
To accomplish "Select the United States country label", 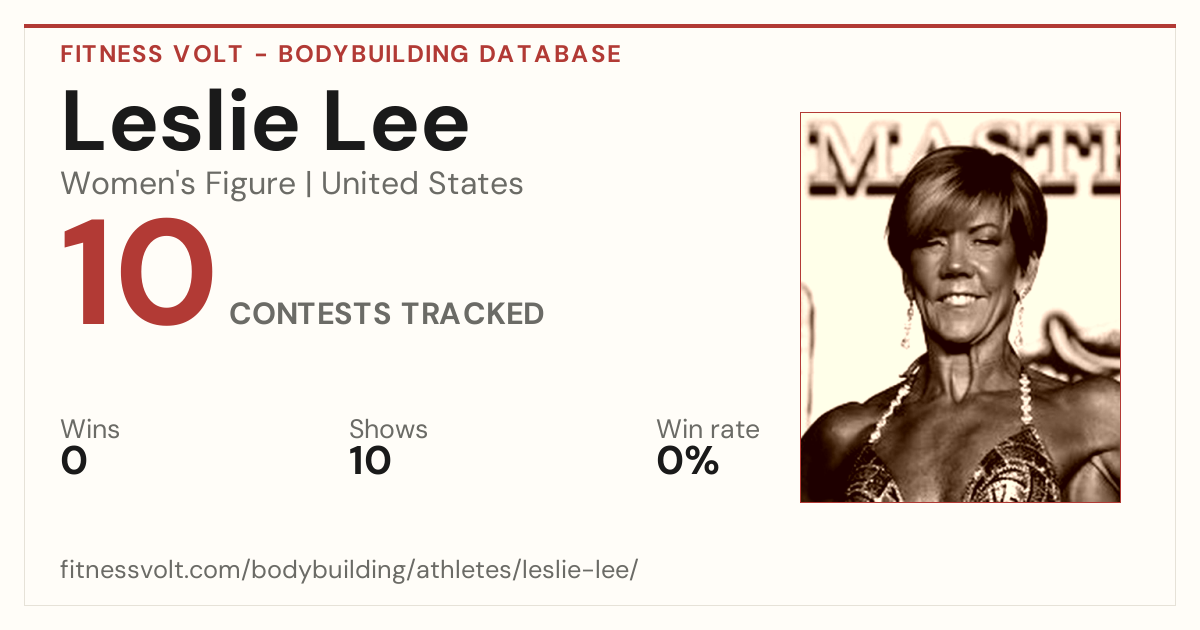I will (422, 184).
